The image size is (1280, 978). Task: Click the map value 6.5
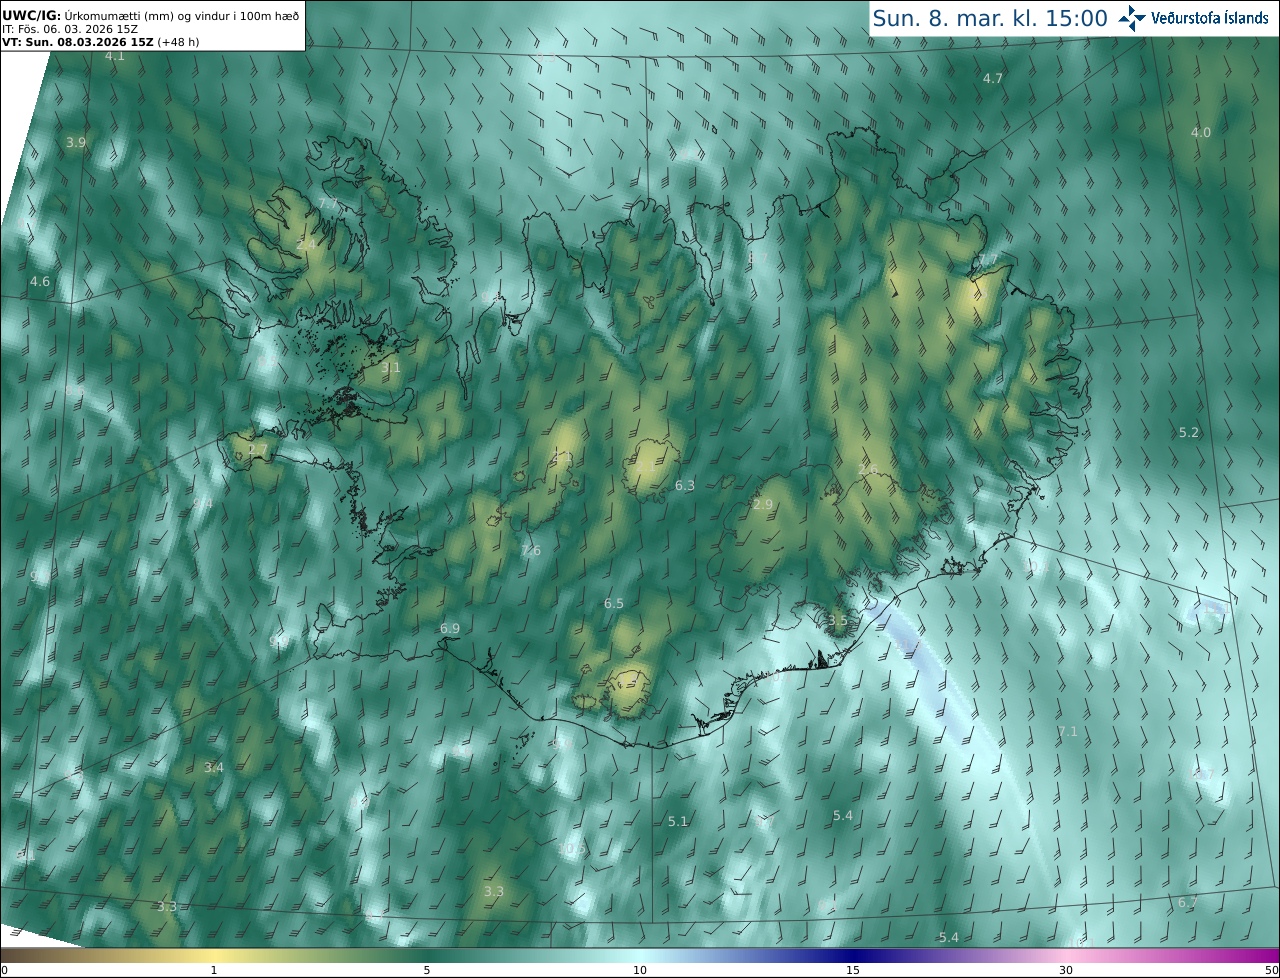coord(614,604)
